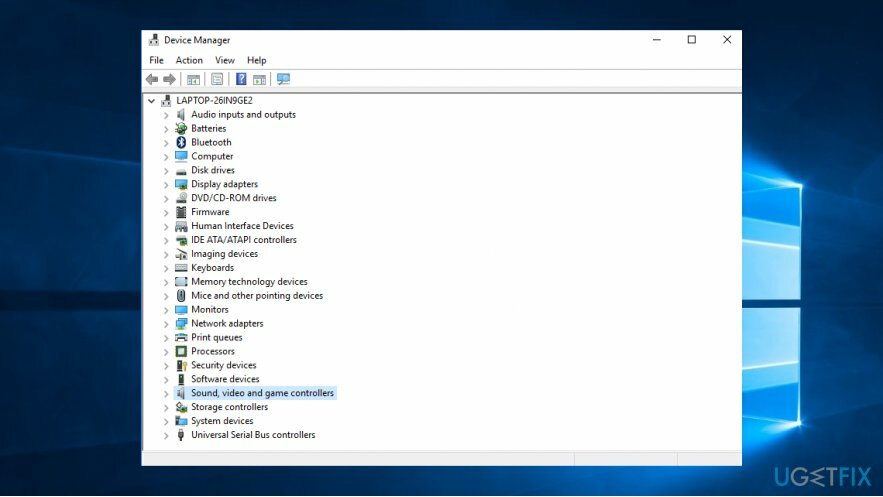This screenshot has width=883, height=497.
Task: Expand the Display adapters category
Action: click(x=166, y=184)
